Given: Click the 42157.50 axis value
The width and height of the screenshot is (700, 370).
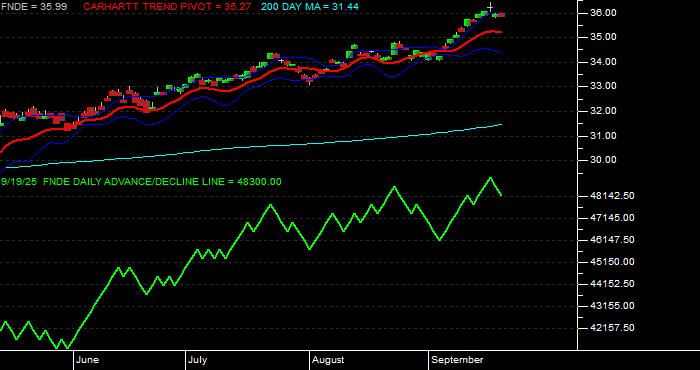Looking at the screenshot, I should (612, 328).
